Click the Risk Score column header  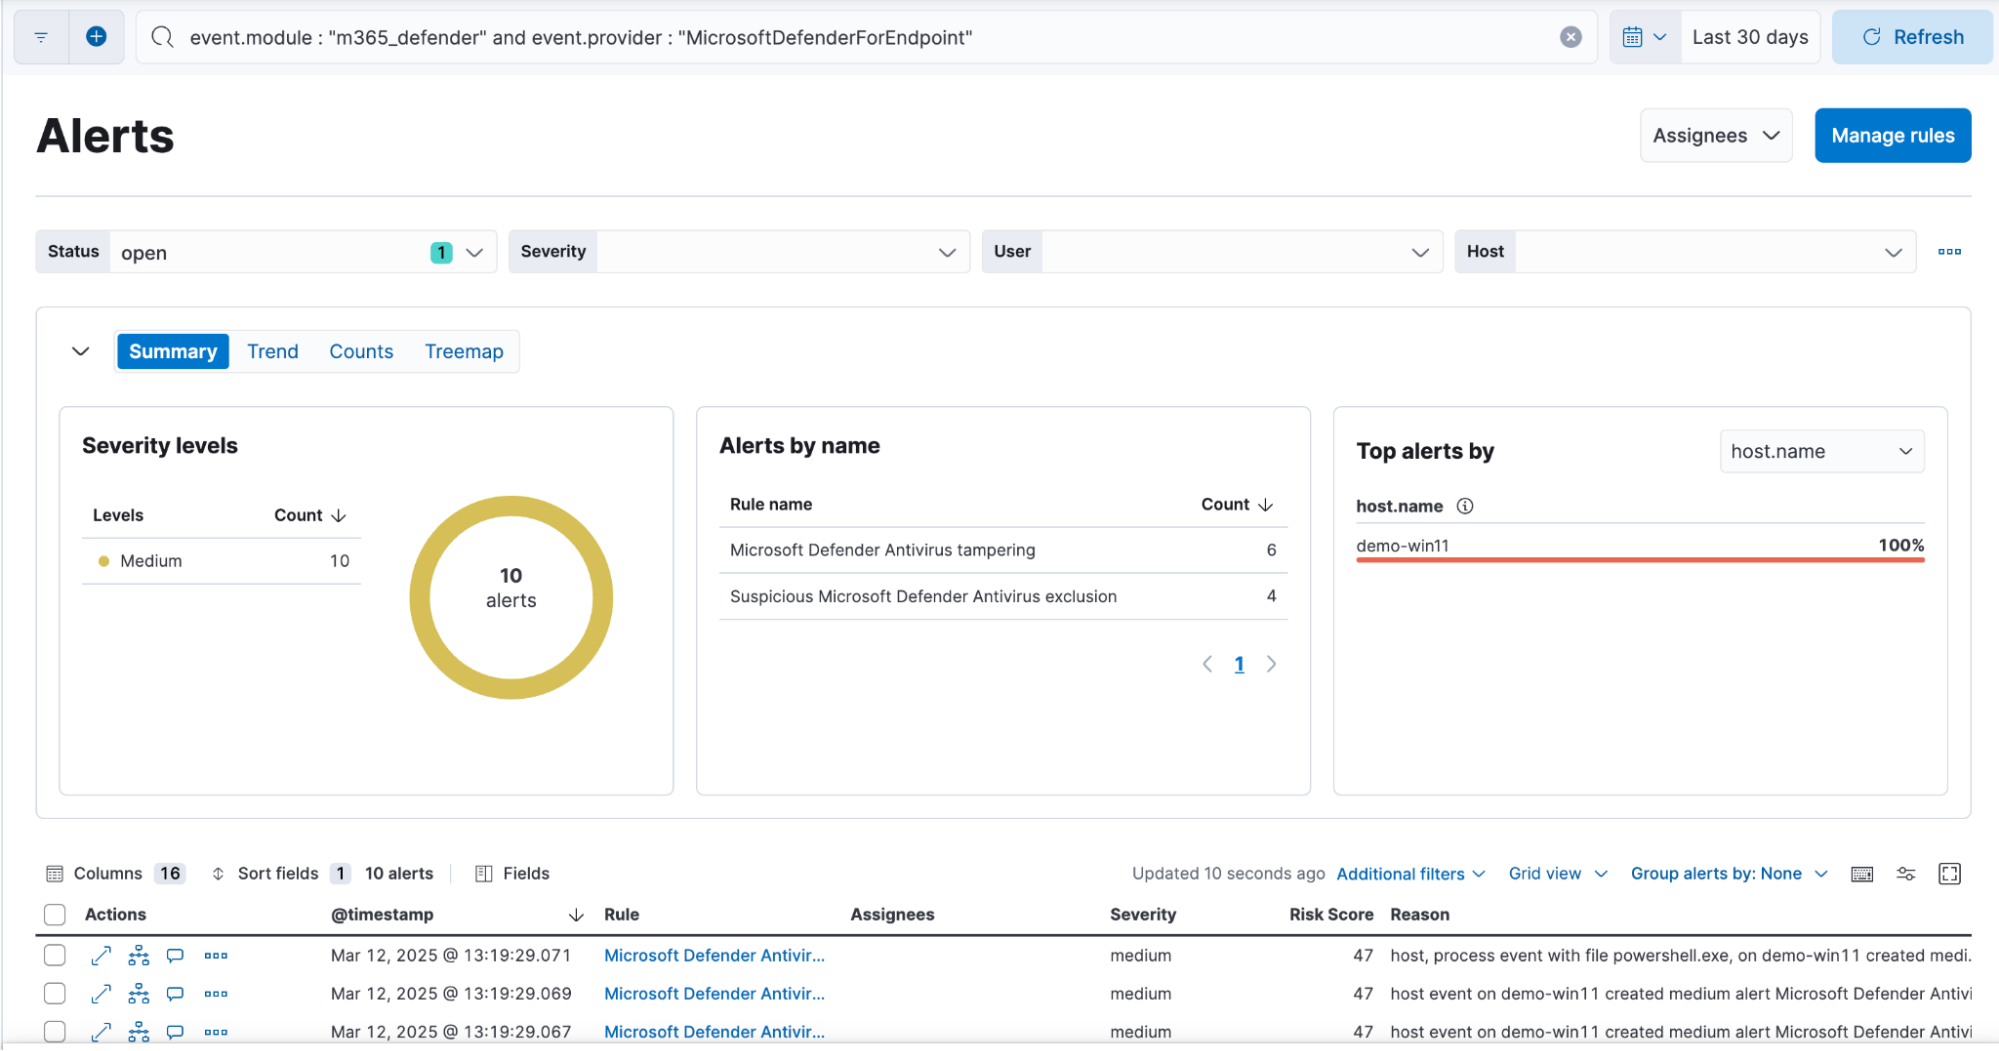1330,914
